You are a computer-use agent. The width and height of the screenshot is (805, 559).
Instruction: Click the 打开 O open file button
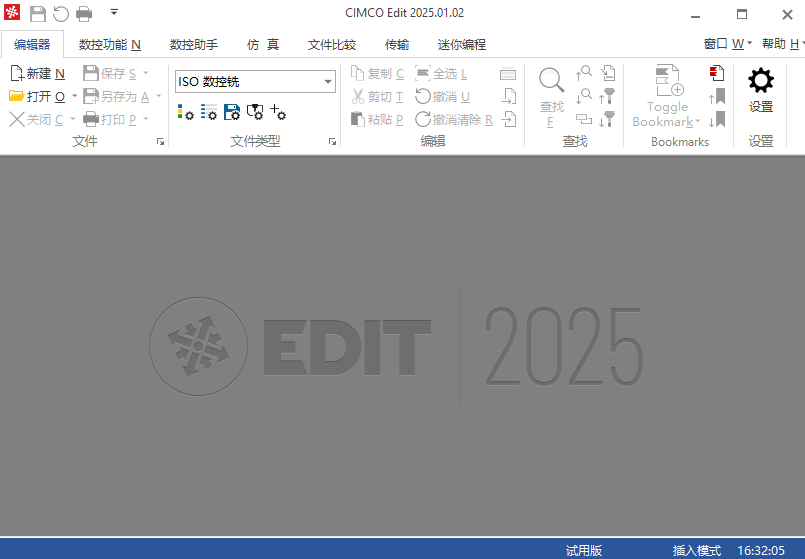[x=37, y=97]
